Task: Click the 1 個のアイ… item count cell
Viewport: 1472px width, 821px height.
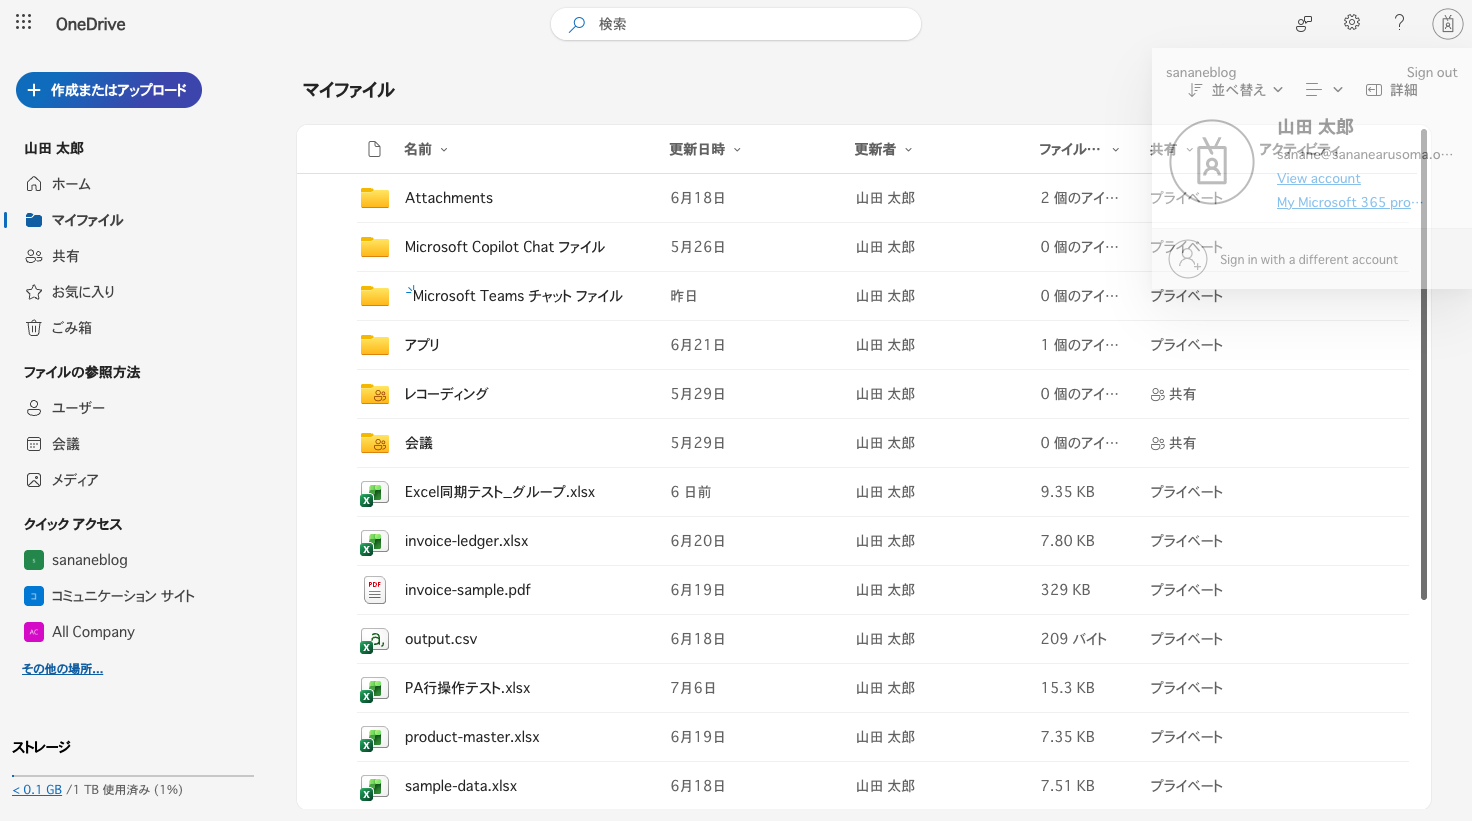Action: [1079, 345]
